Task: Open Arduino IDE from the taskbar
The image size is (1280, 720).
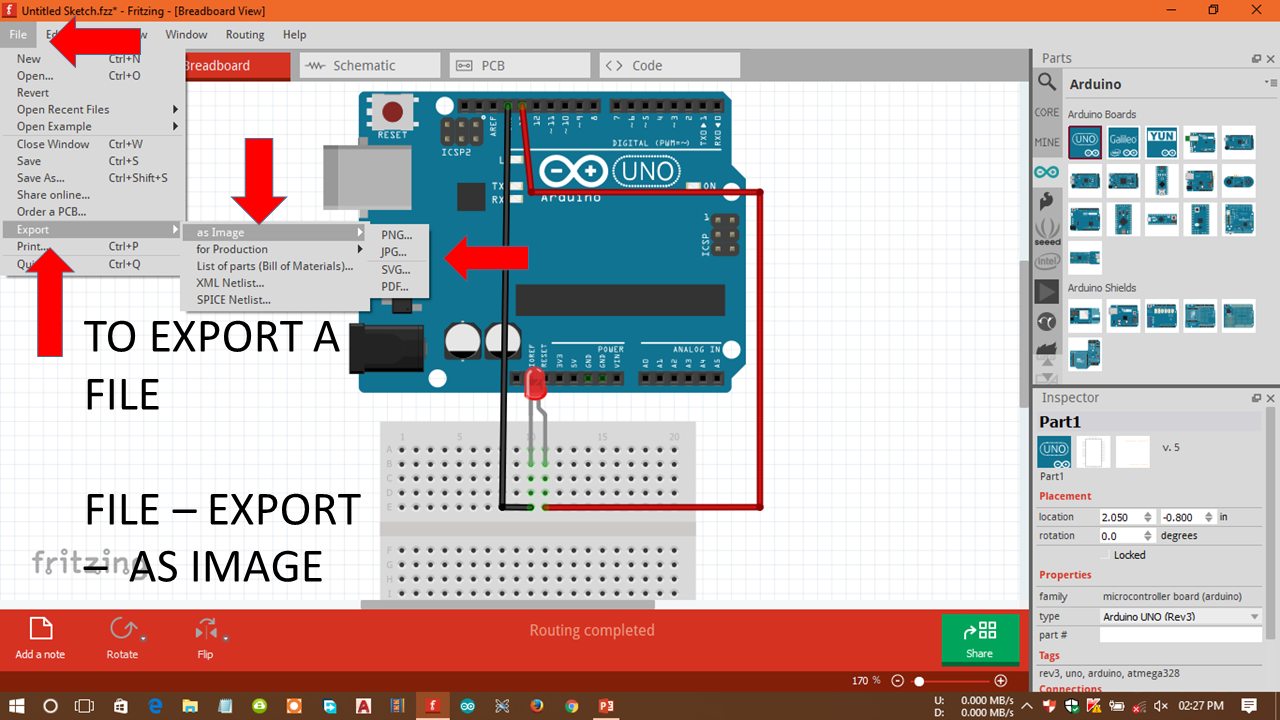Action: (467, 705)
